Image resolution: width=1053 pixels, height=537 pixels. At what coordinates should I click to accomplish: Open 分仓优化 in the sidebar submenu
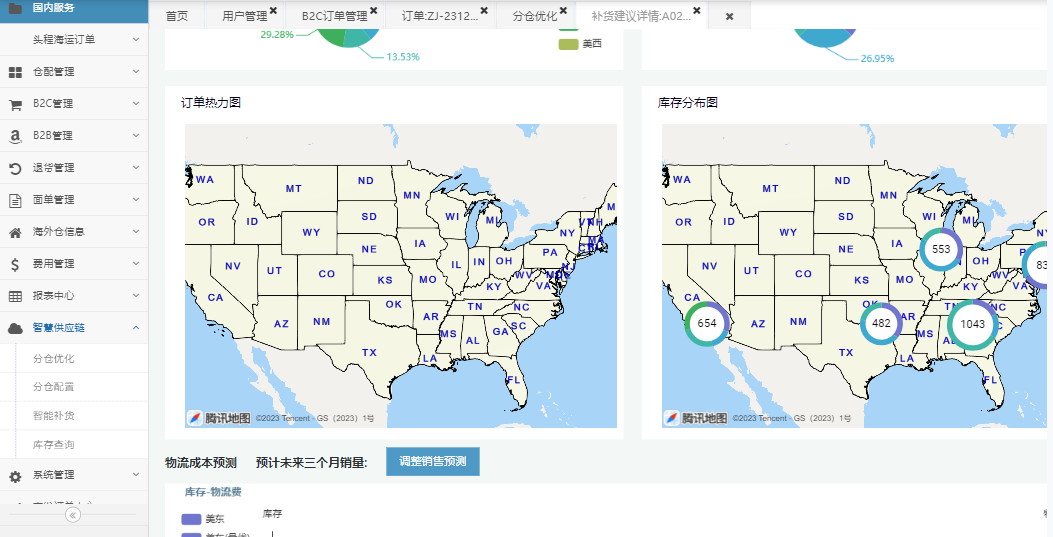[54, 358]
